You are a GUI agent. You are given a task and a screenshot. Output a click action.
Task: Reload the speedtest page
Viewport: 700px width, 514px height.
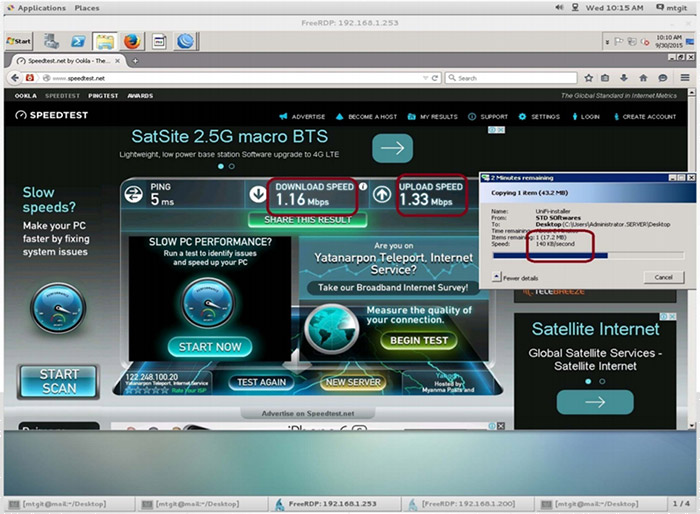[435, 78]
